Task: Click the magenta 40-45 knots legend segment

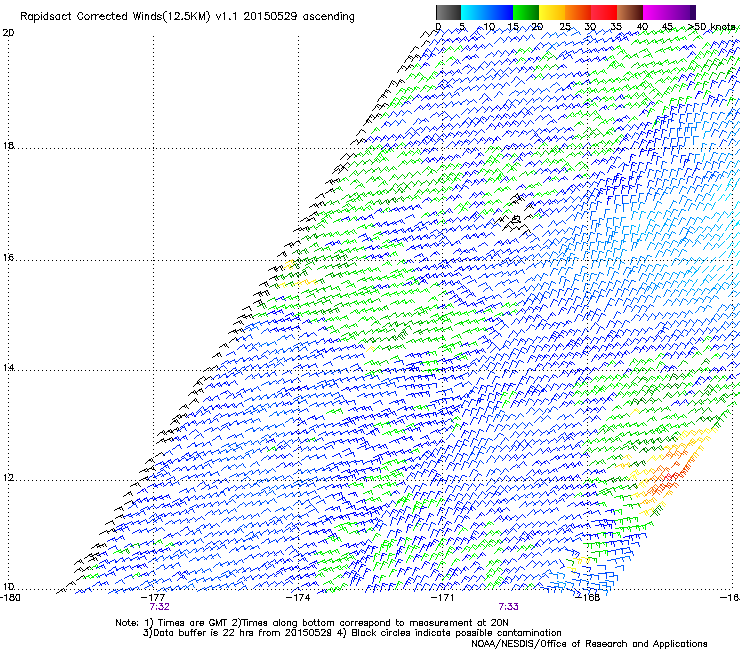Action: (656, 12)
